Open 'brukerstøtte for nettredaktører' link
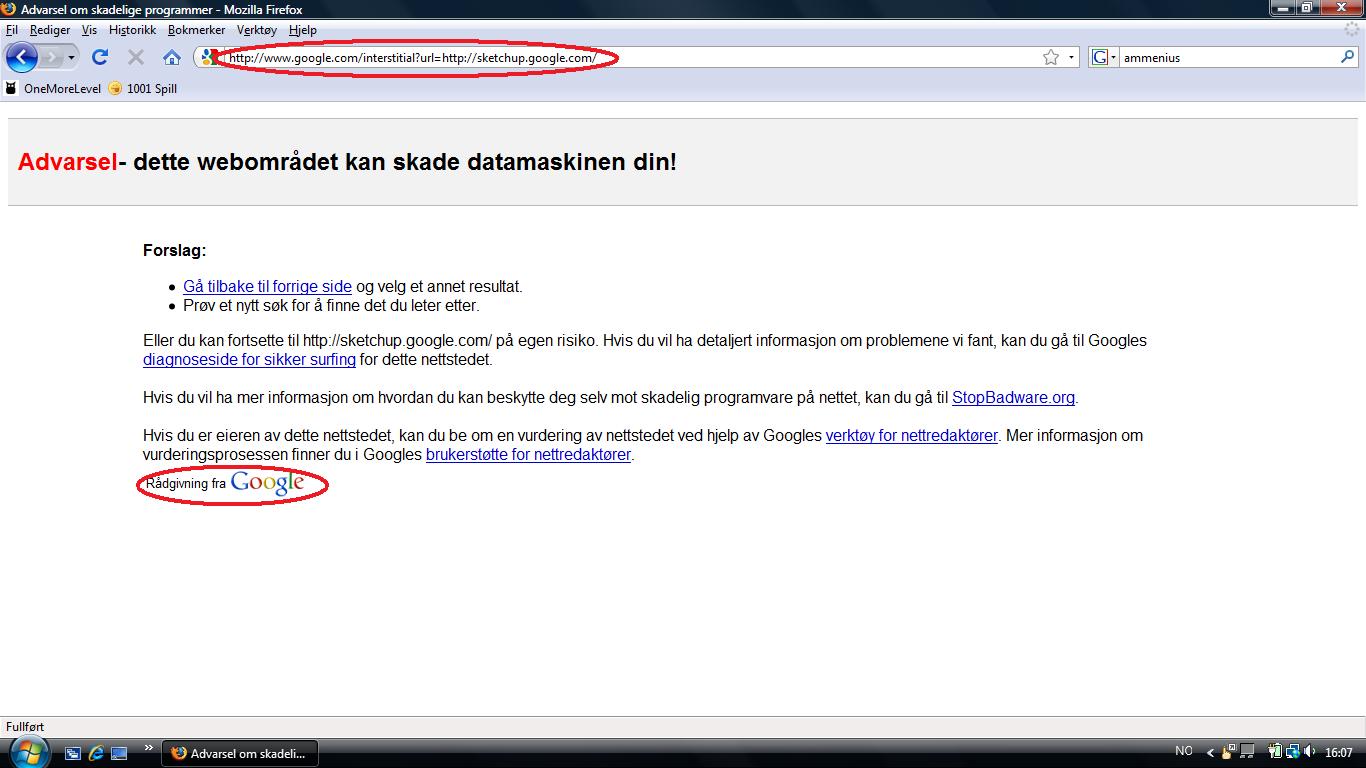This screenshot has height=768, width=1366. (528, 454)
